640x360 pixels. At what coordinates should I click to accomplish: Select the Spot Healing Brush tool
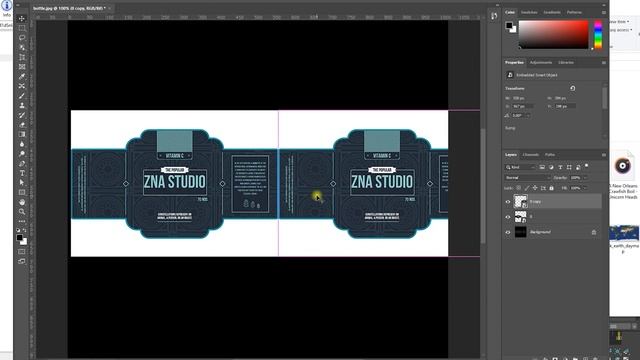tap(22, 86)
